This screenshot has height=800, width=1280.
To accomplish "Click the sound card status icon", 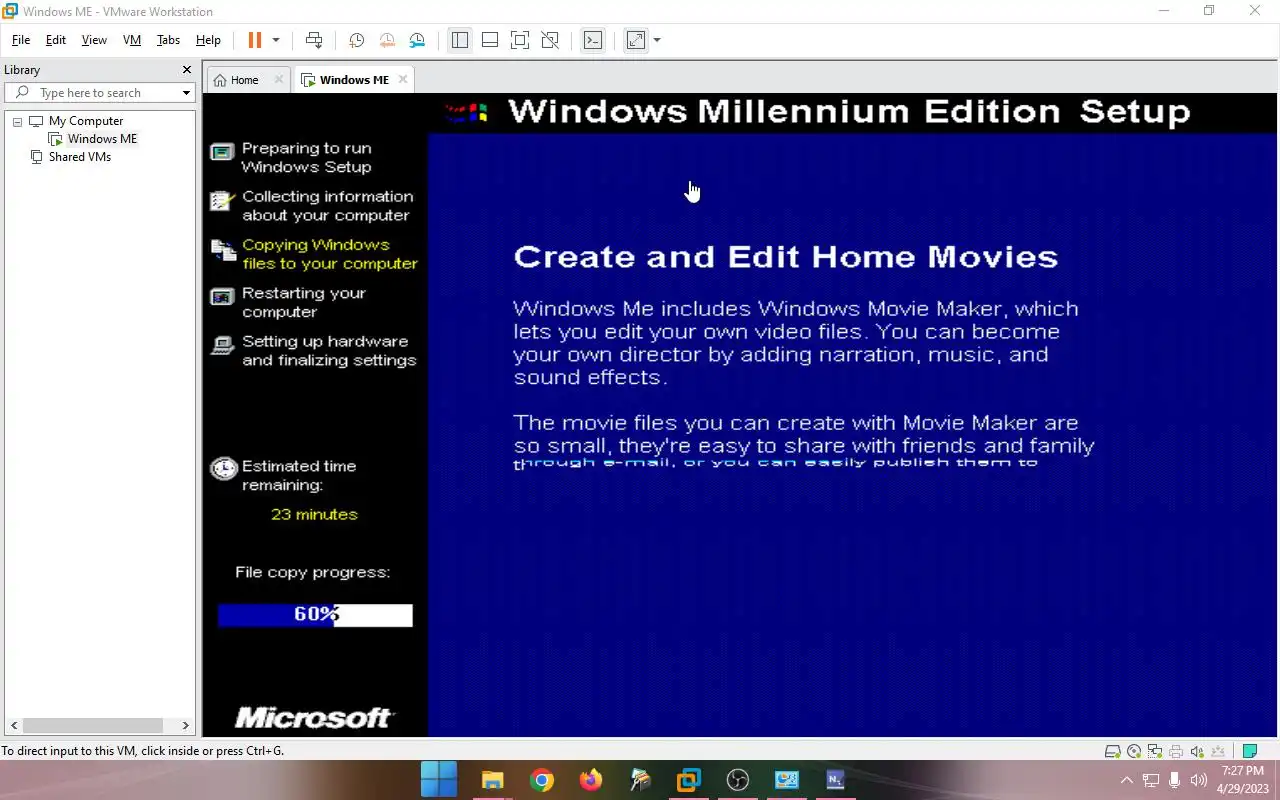I will (1197, 752).
